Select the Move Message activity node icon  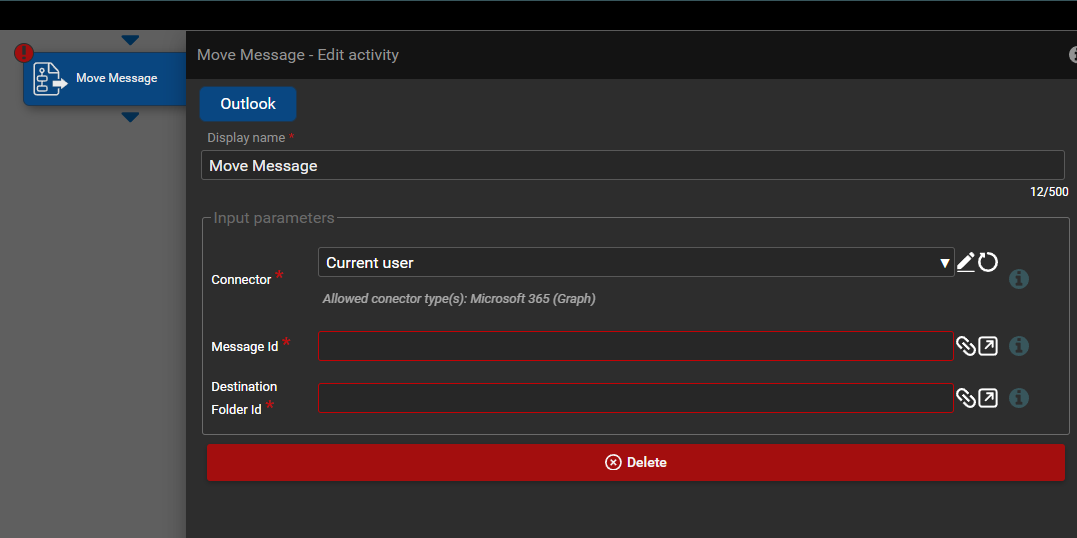[50, 79]
